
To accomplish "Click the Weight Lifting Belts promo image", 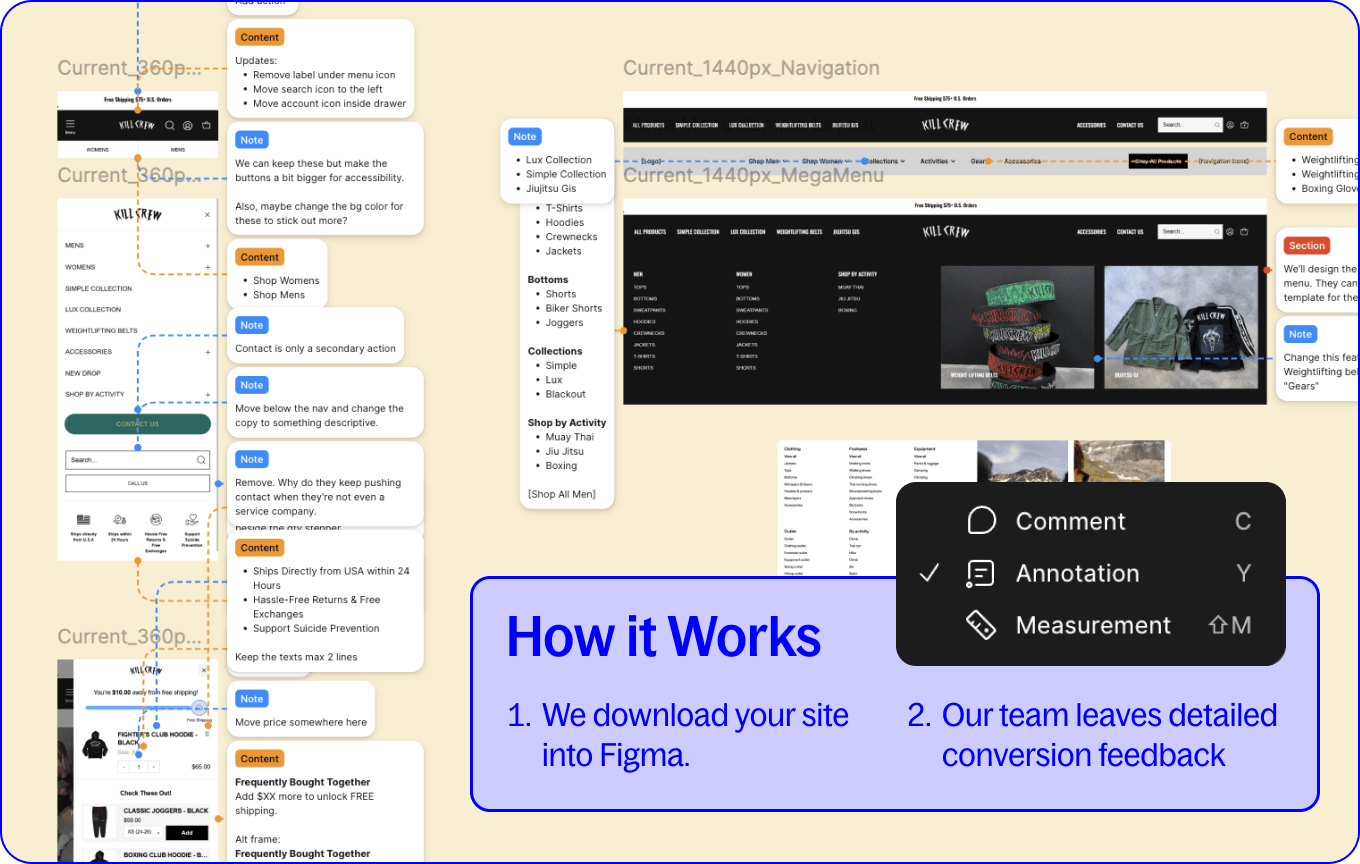I will [x=1015, y=327].
